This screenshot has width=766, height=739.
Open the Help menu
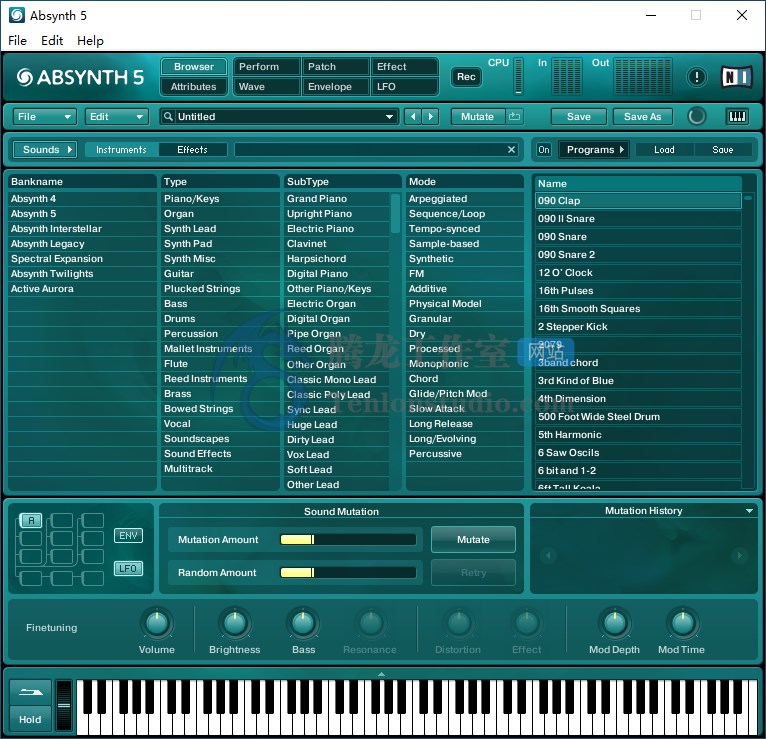click(90, 41)
